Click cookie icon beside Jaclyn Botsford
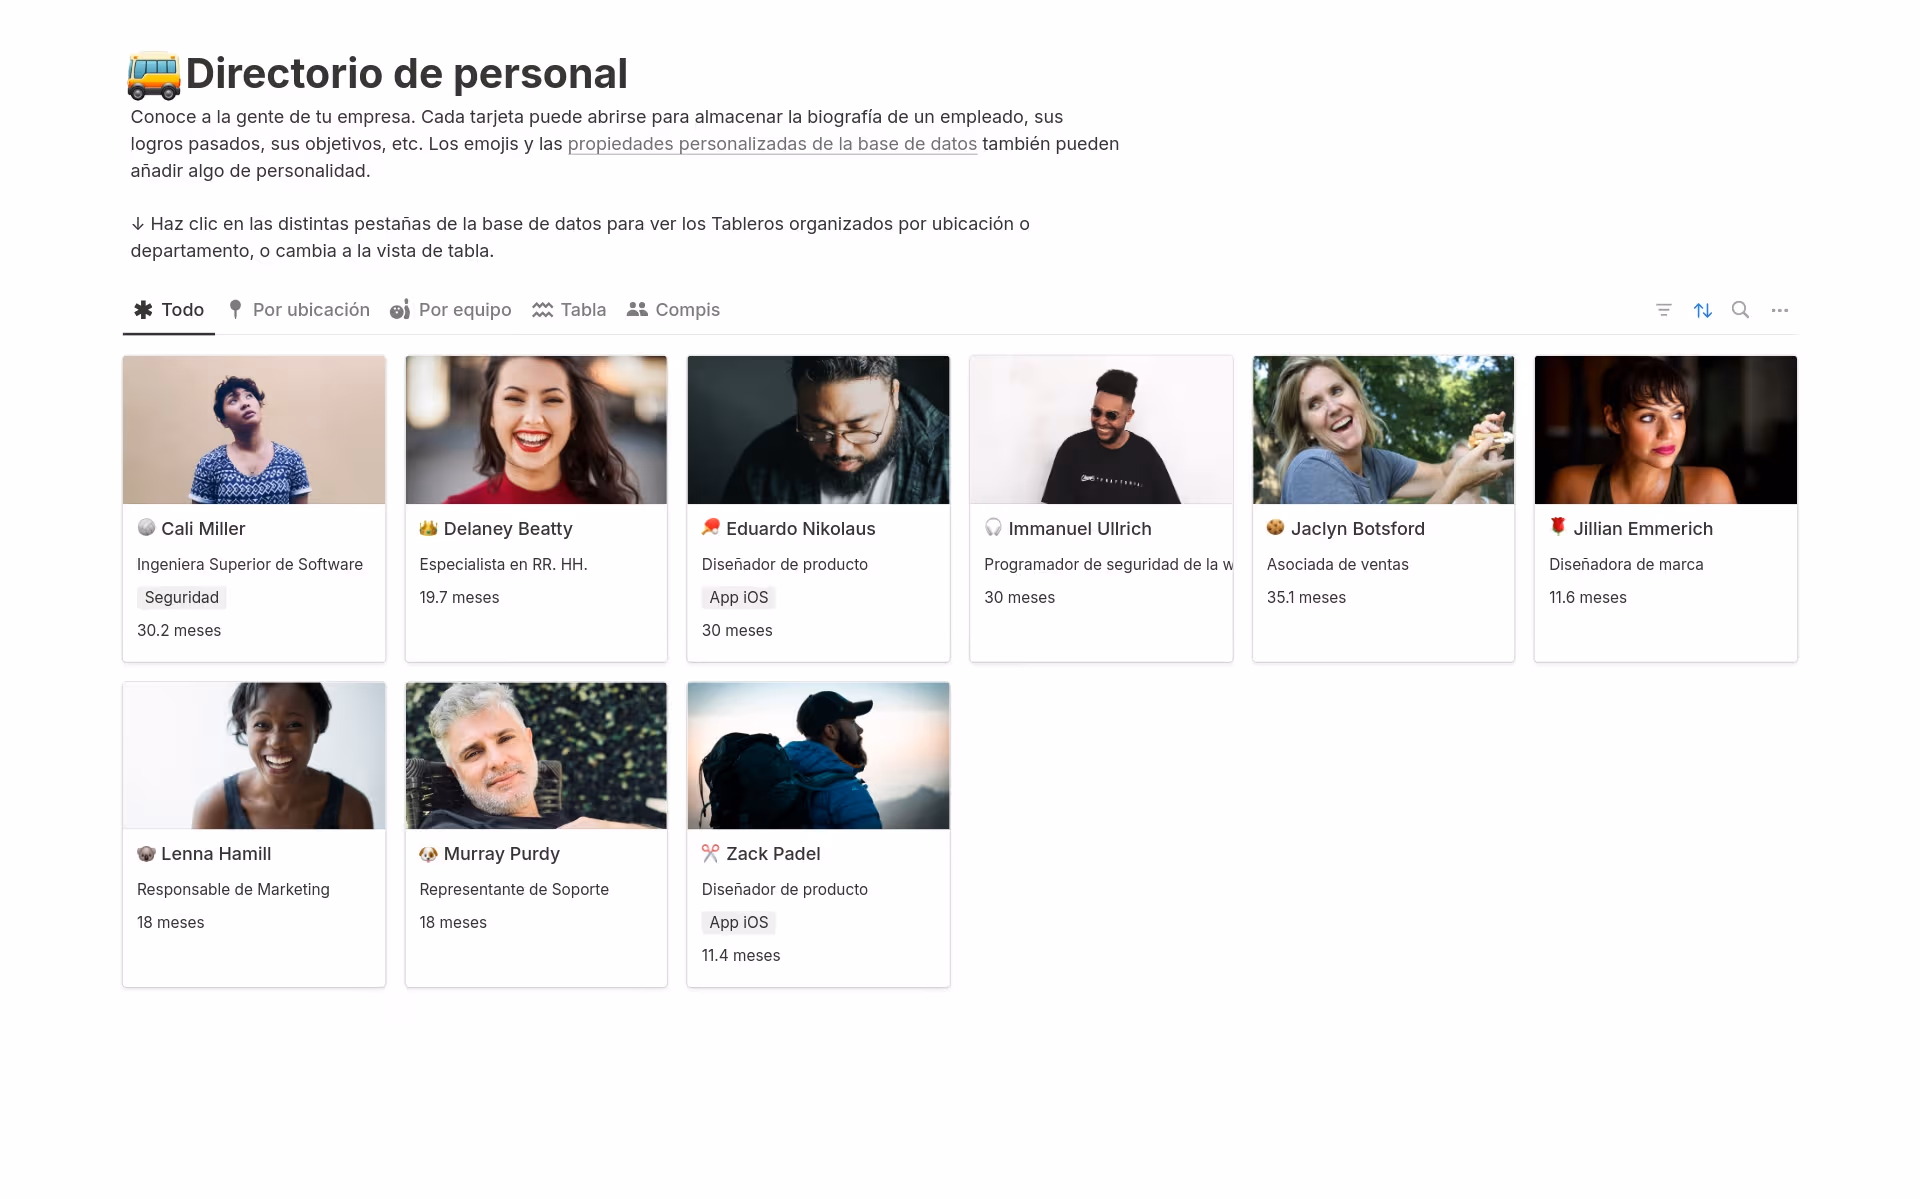Screen dimensions: 1920x1199 pyautogui.click(x=1275, y=527)
